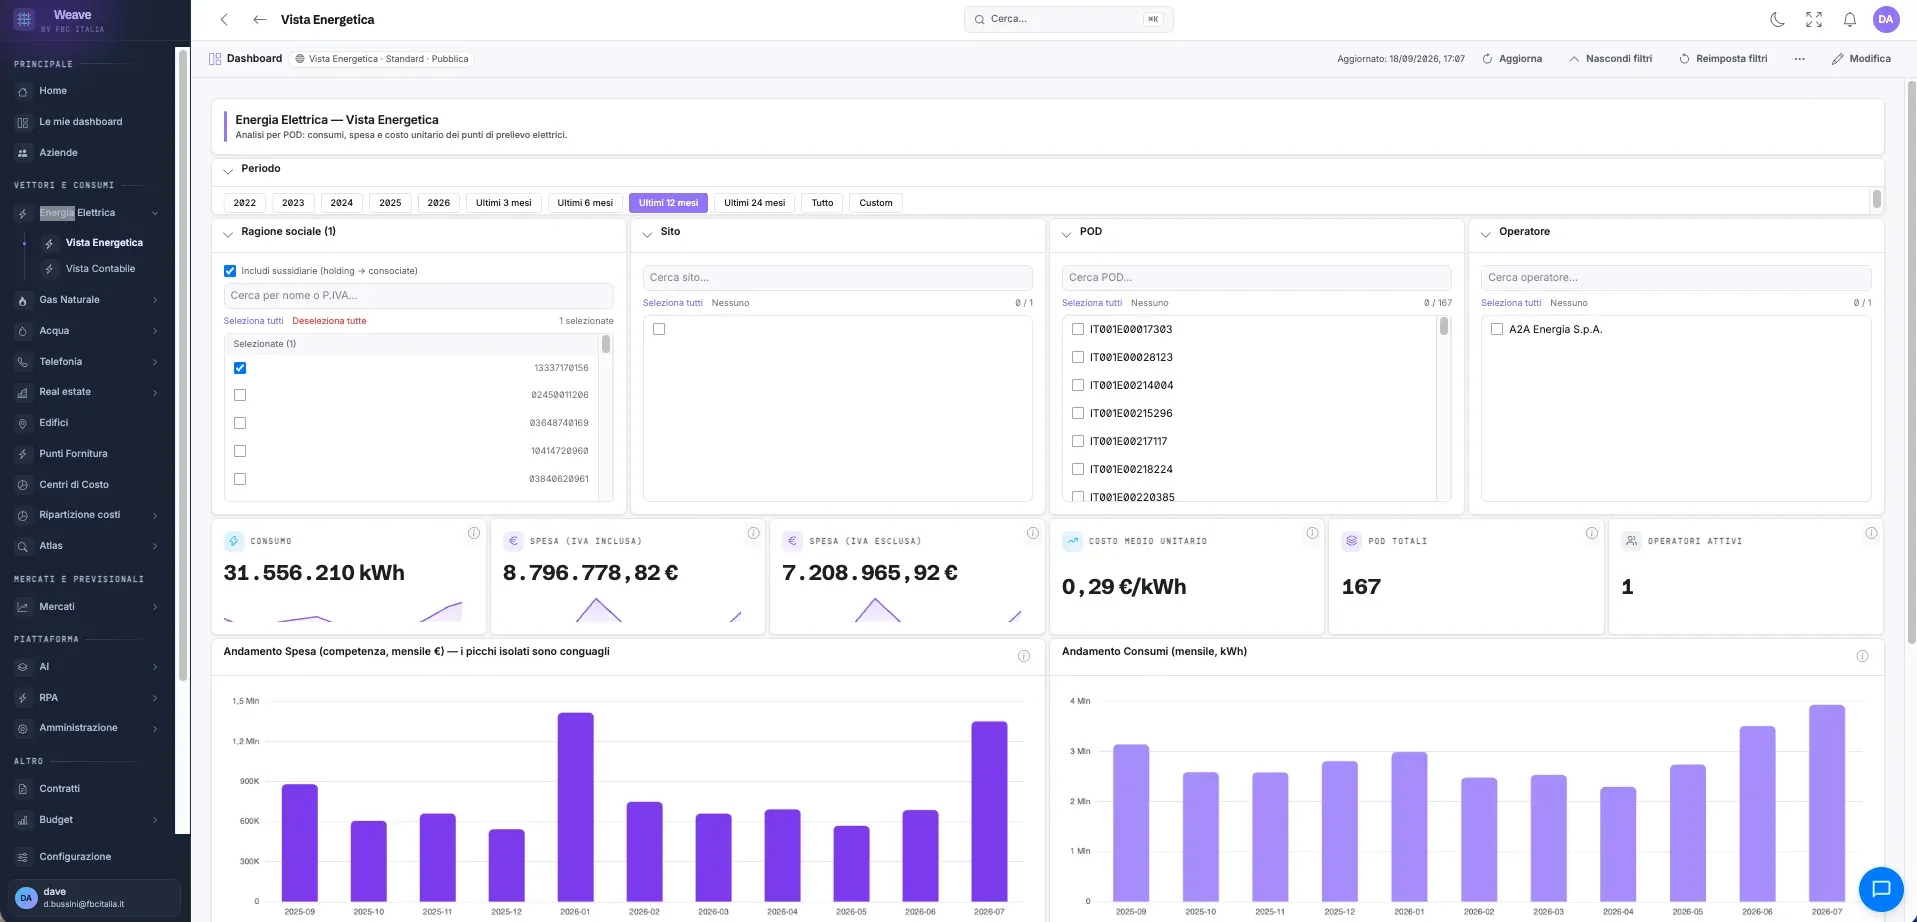The width and height of the screenshot is (1917, 922).
Task: Show info for Andamento Consumi chart
Action: click(x=1862, y=656)
